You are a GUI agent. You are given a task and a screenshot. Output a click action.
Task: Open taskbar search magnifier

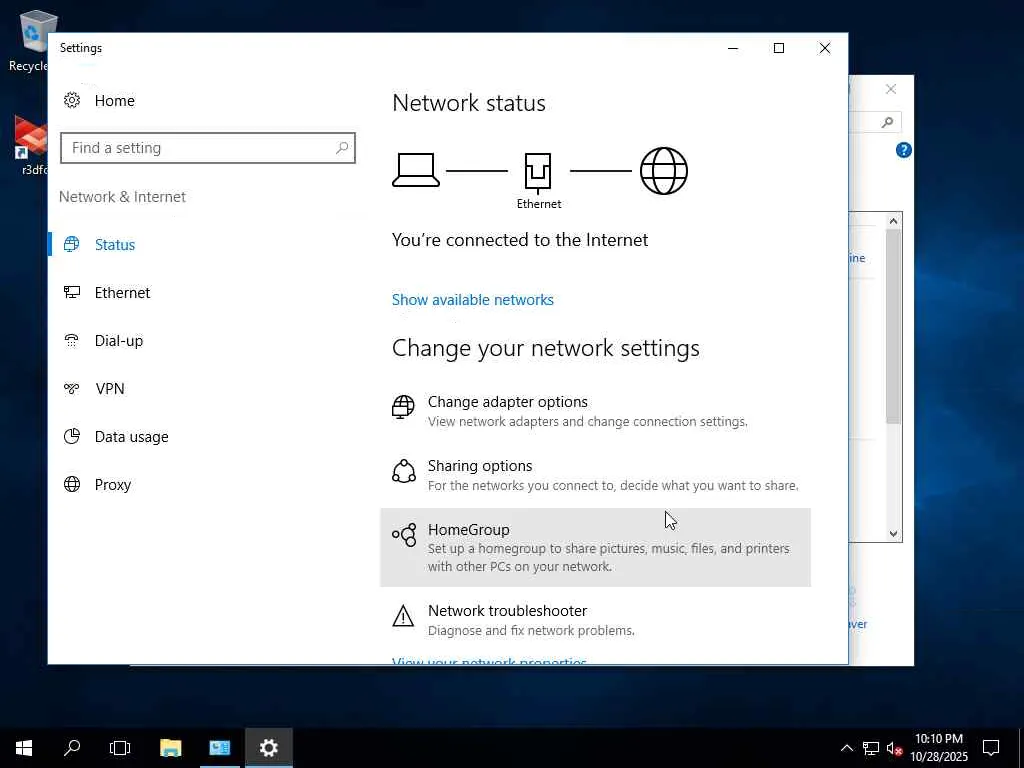coord(72,748)
